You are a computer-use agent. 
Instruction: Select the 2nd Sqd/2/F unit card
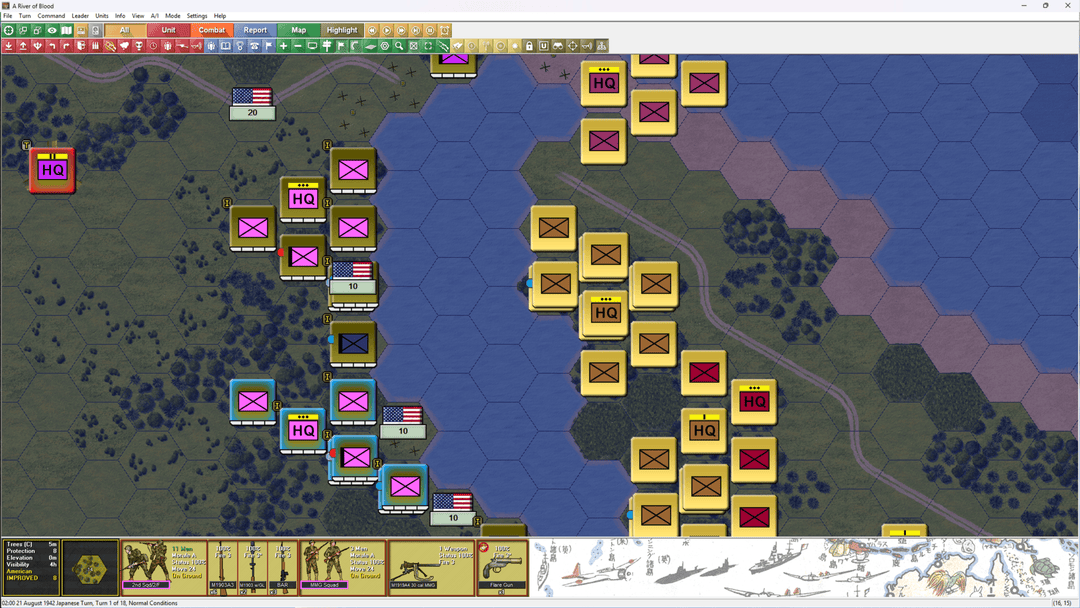[x=164, y=568]
